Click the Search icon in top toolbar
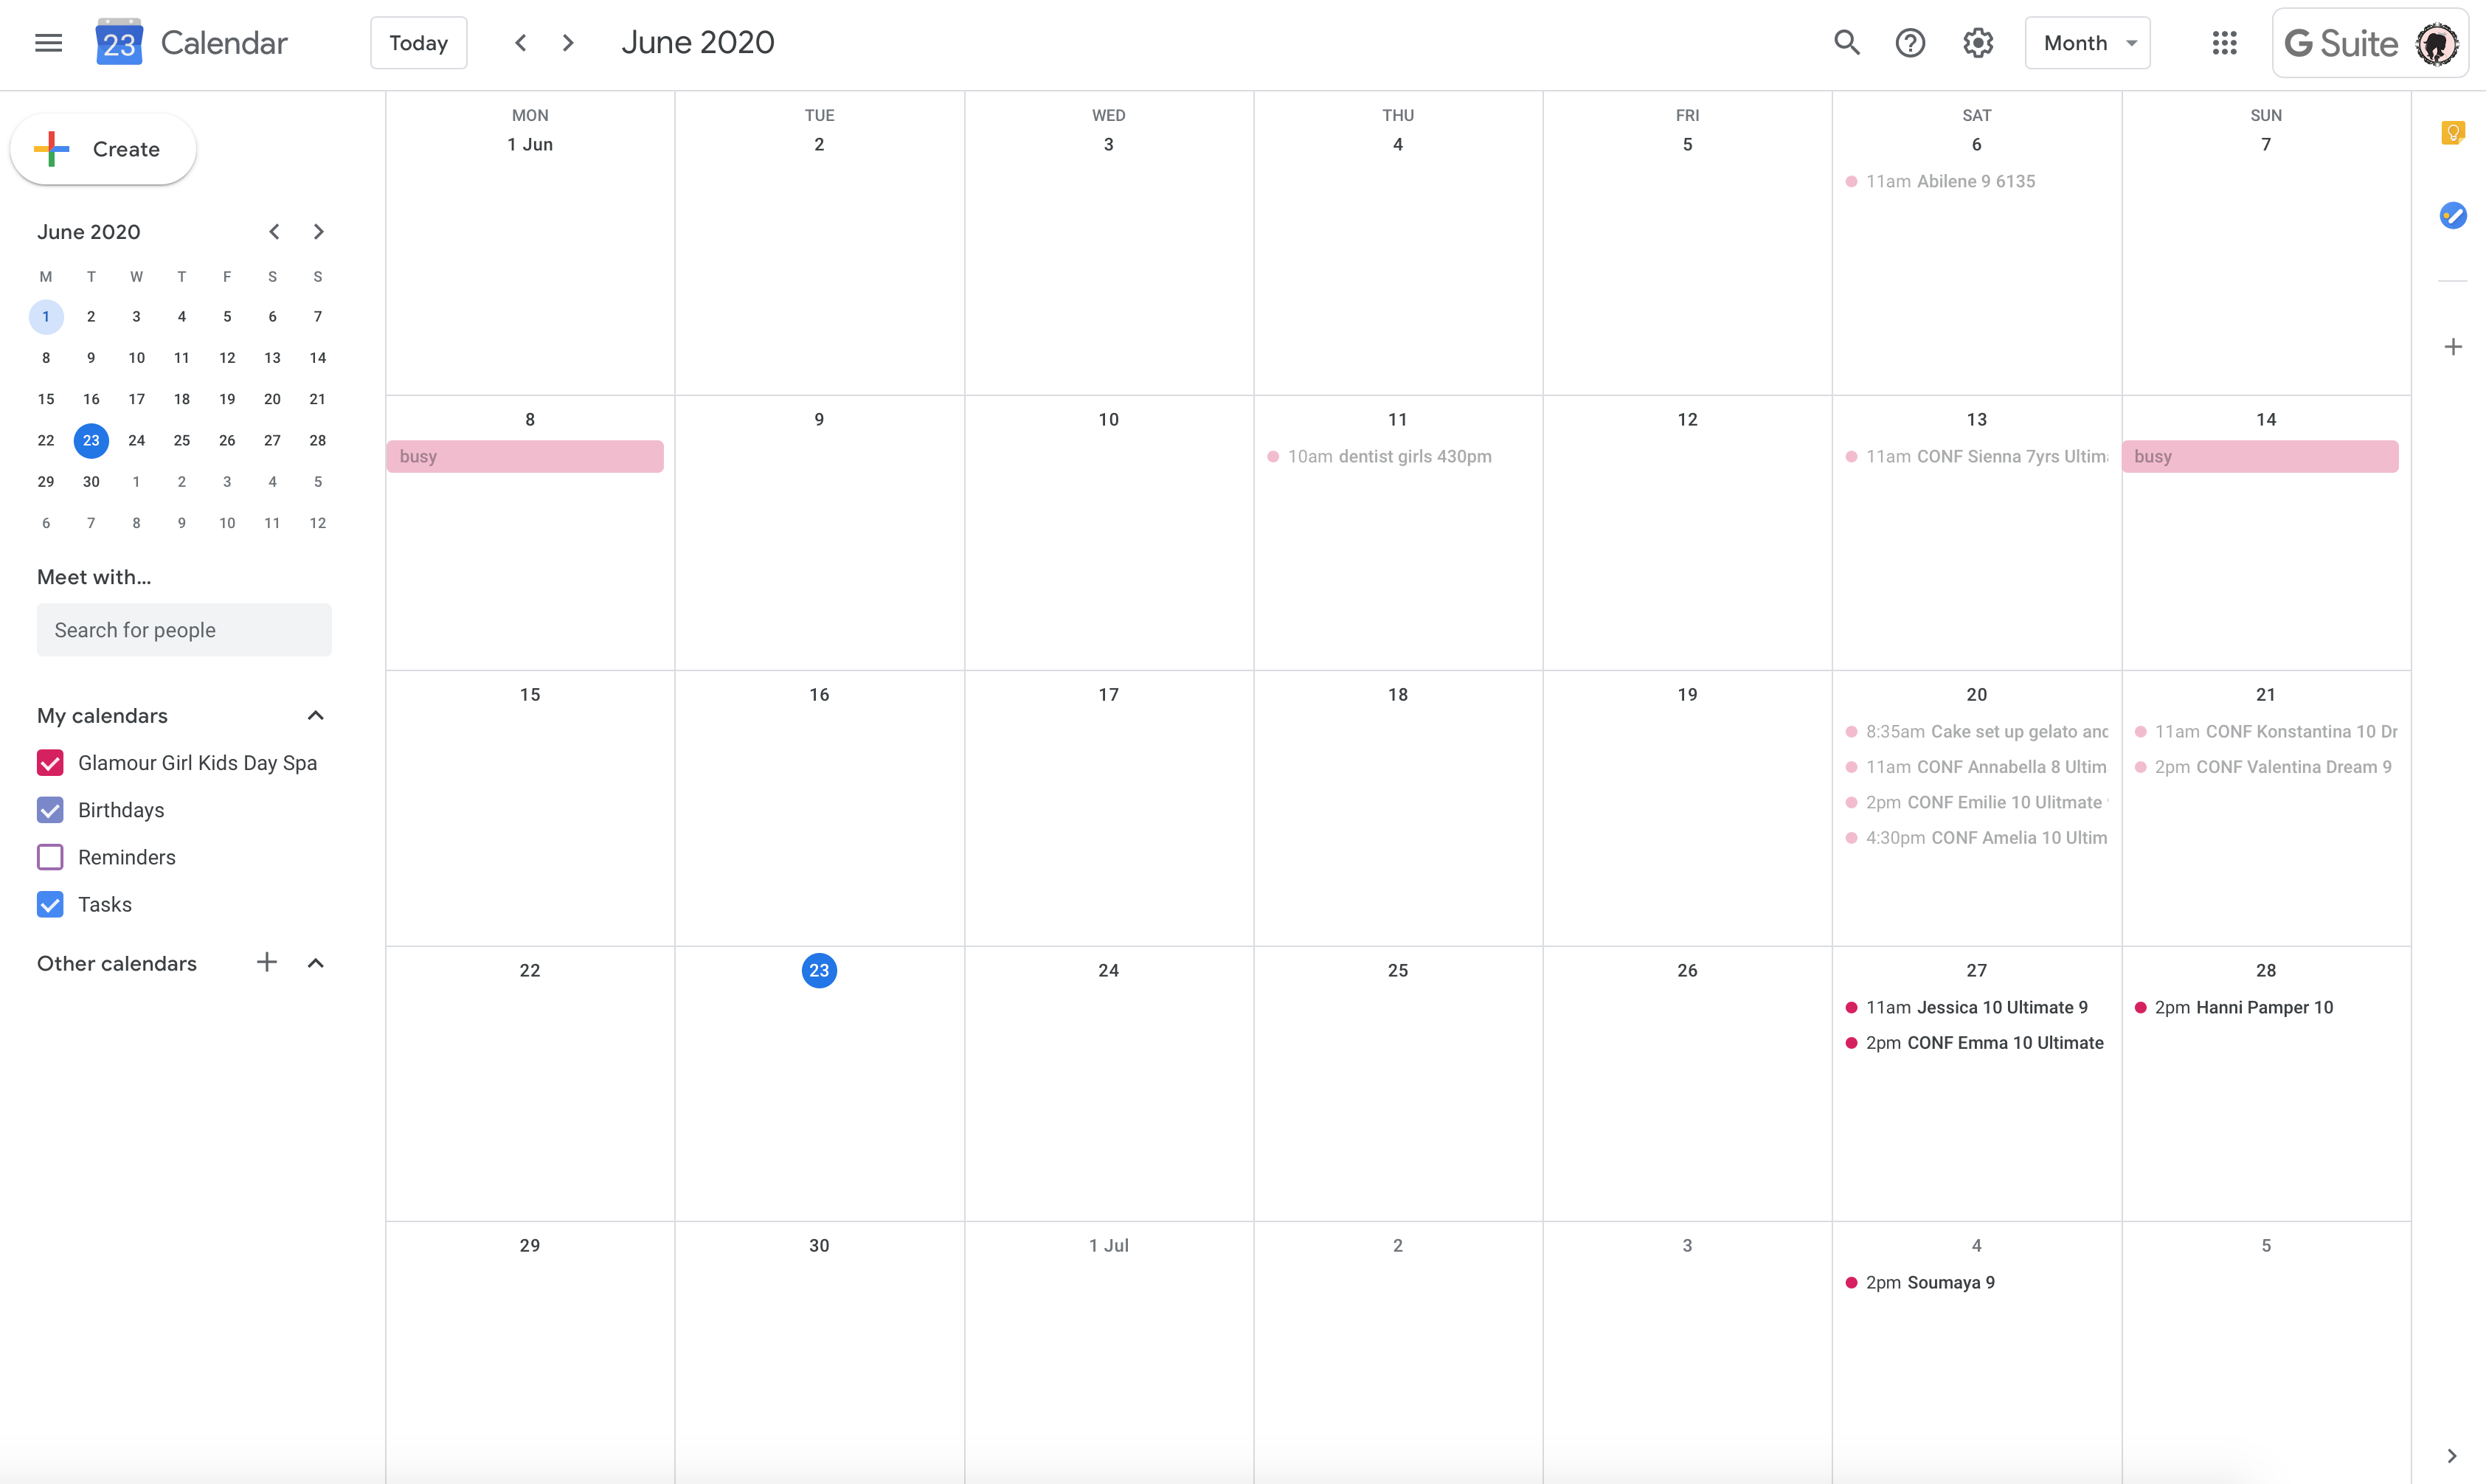Viewport: 2486px width, 1484px height. click(x=1845, y=42)
